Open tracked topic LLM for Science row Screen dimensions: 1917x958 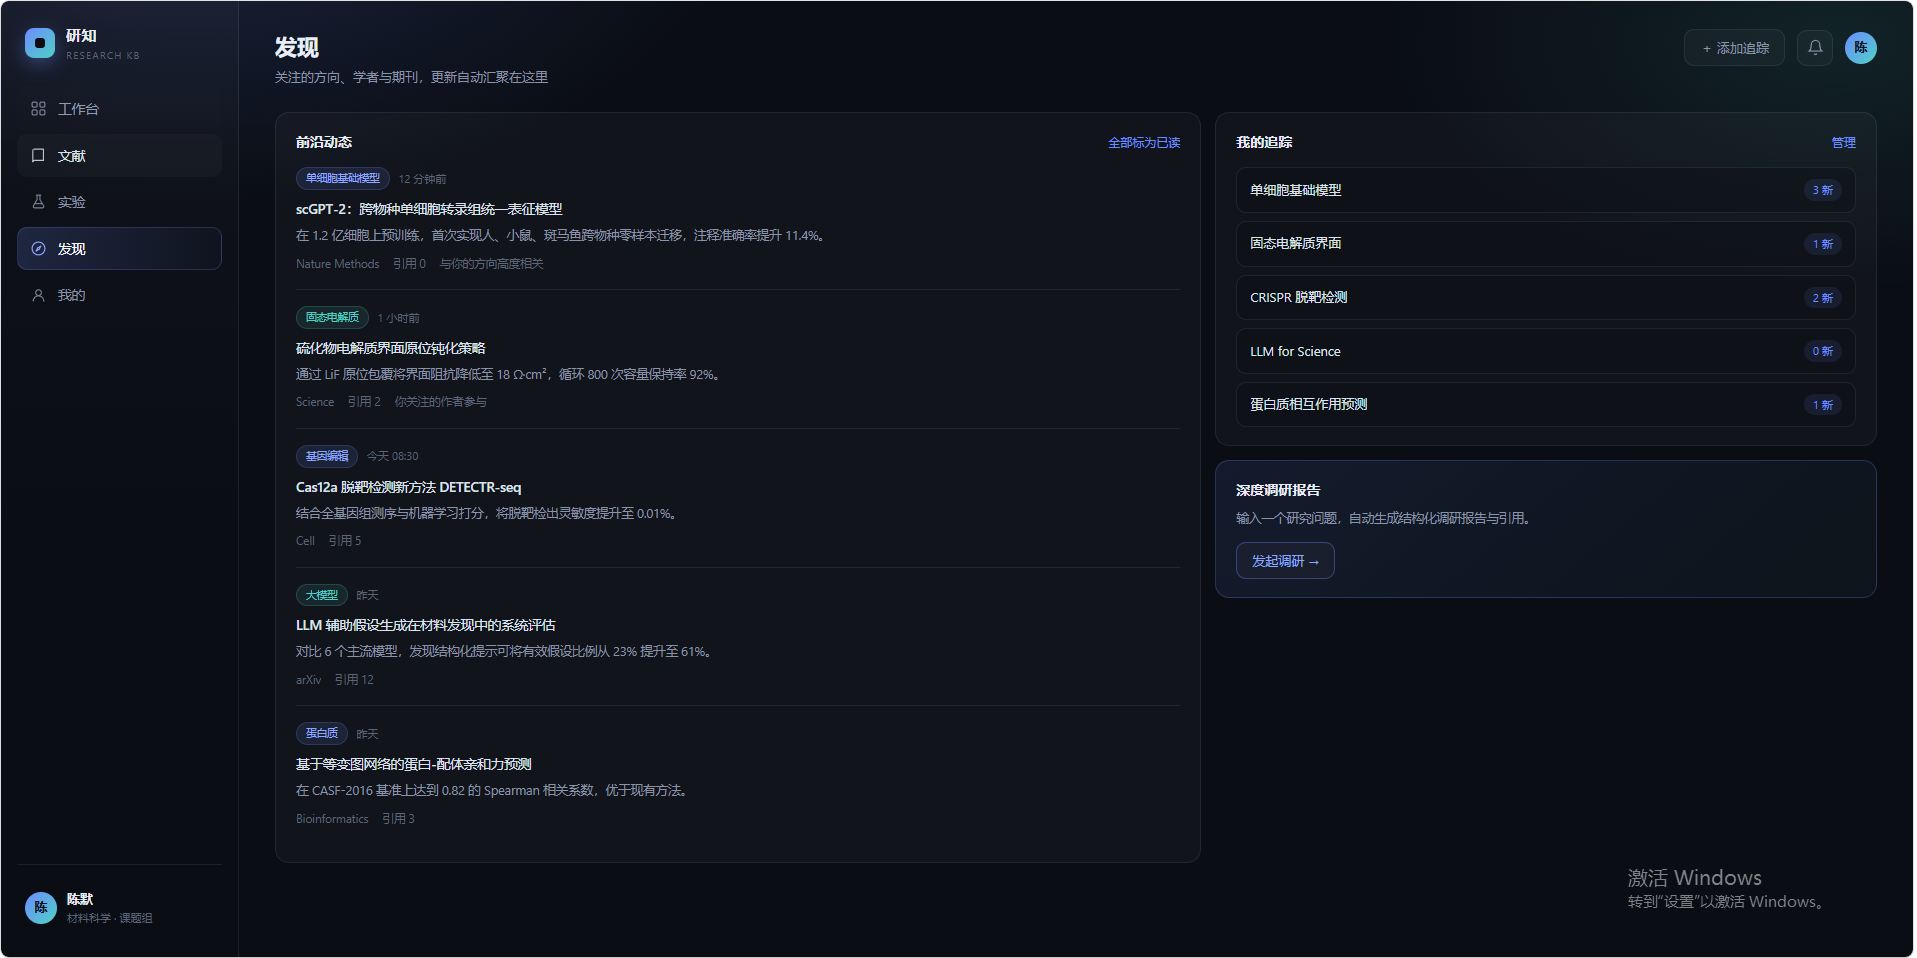click(x=1545, y=351)
